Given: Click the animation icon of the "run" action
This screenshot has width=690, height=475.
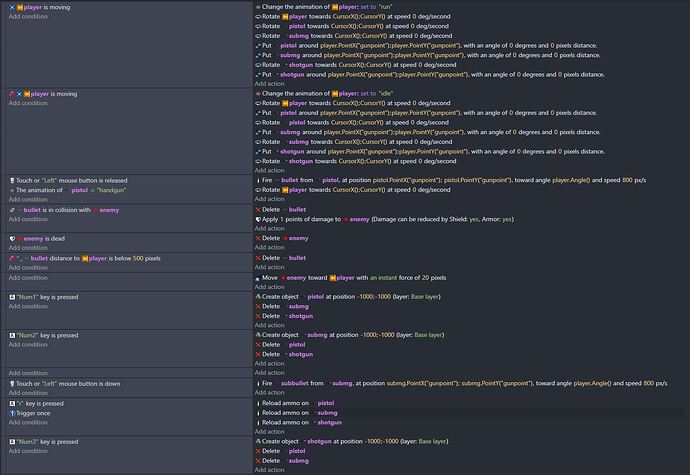Looking at the screenshot, I should point(258,8).
